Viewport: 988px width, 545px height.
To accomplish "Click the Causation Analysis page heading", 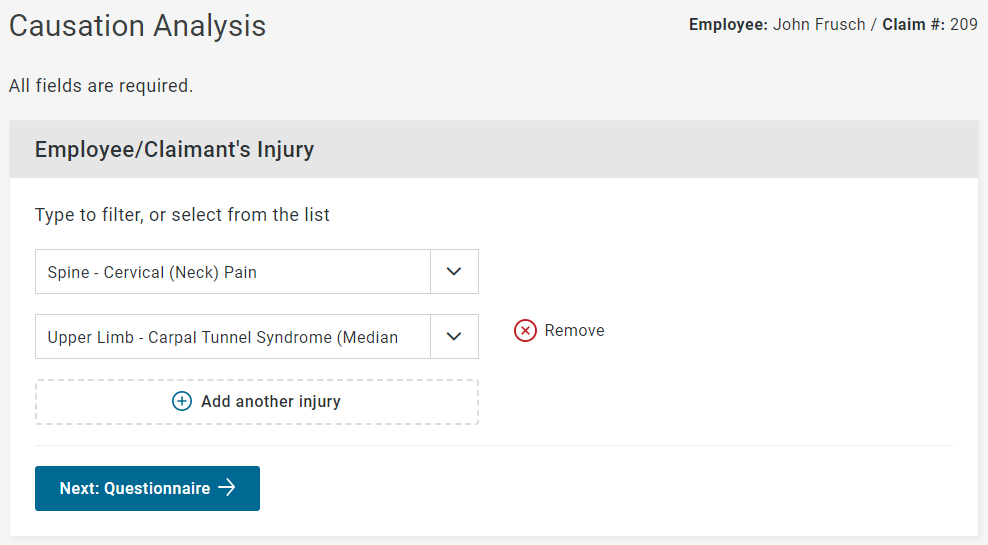I will (138, 26).
